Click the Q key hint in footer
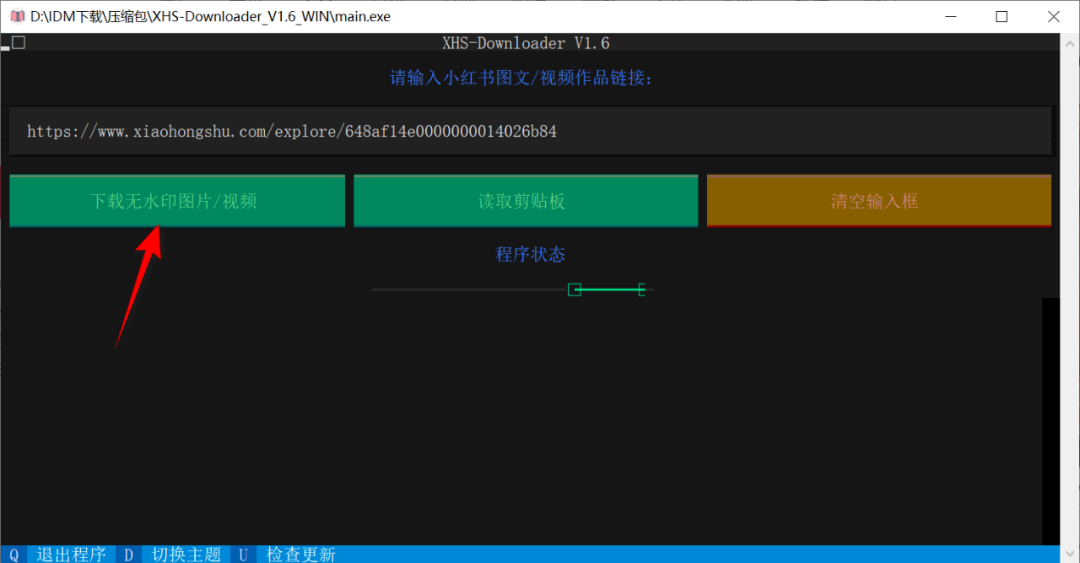This screenshot has width=1080, height=563. click(x=14, y=554)
